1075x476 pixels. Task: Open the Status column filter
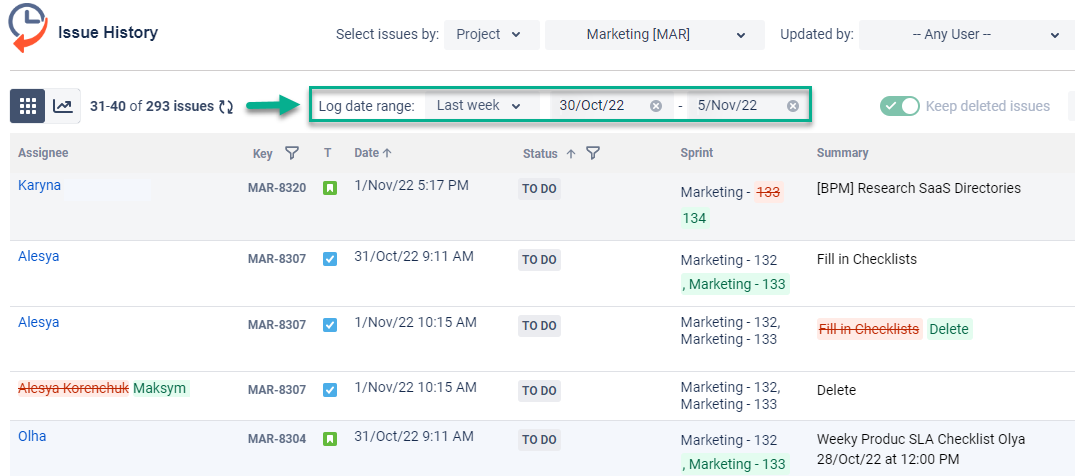pos(594,154)
